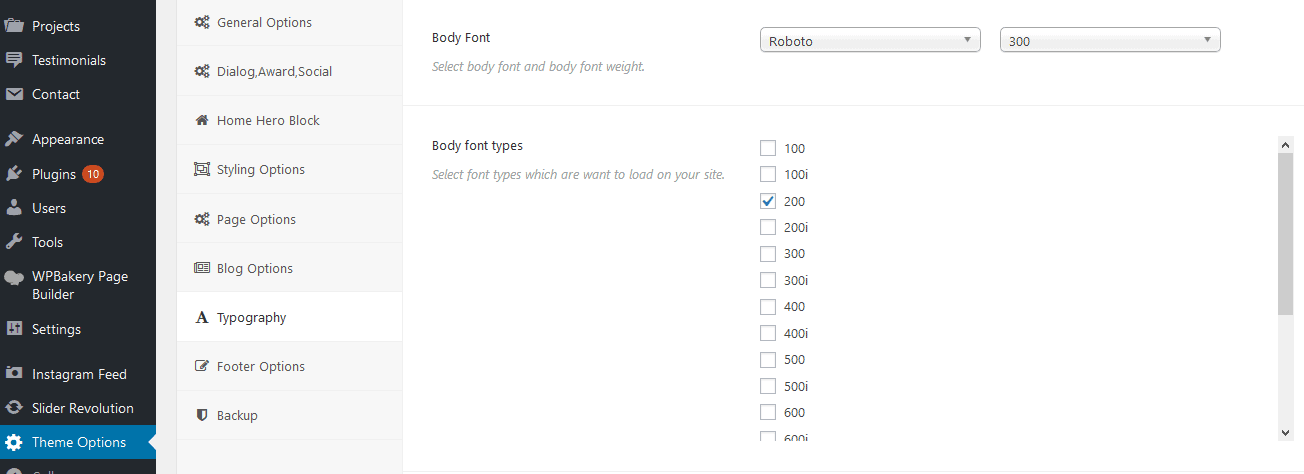The image size is (1304, 474).
Task: Click the Appearance paintbrush icon
Action: pyautogui.click(x=14, y=139)
